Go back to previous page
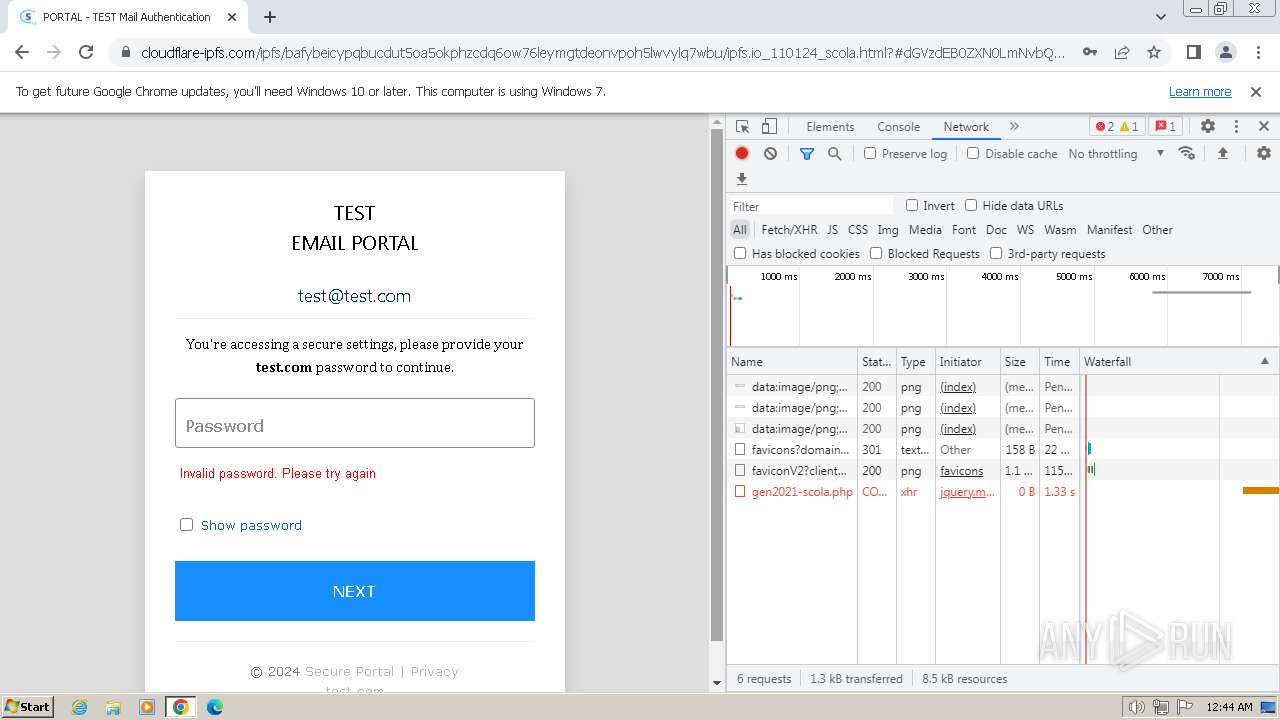This screenshot has height=720, width=1280. pos(22,52)
